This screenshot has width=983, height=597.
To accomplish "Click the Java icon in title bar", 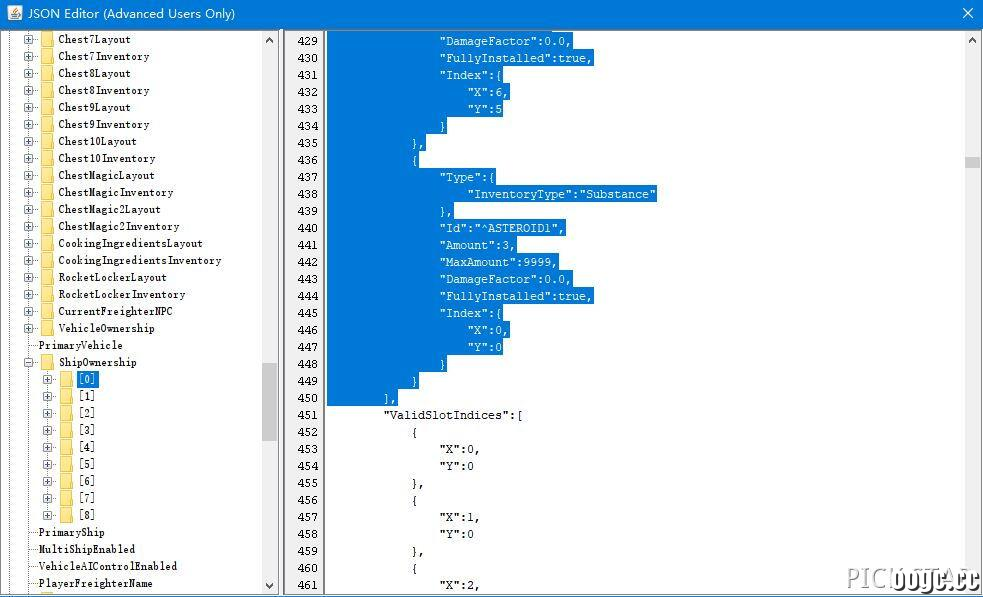I will coord(14,13).
